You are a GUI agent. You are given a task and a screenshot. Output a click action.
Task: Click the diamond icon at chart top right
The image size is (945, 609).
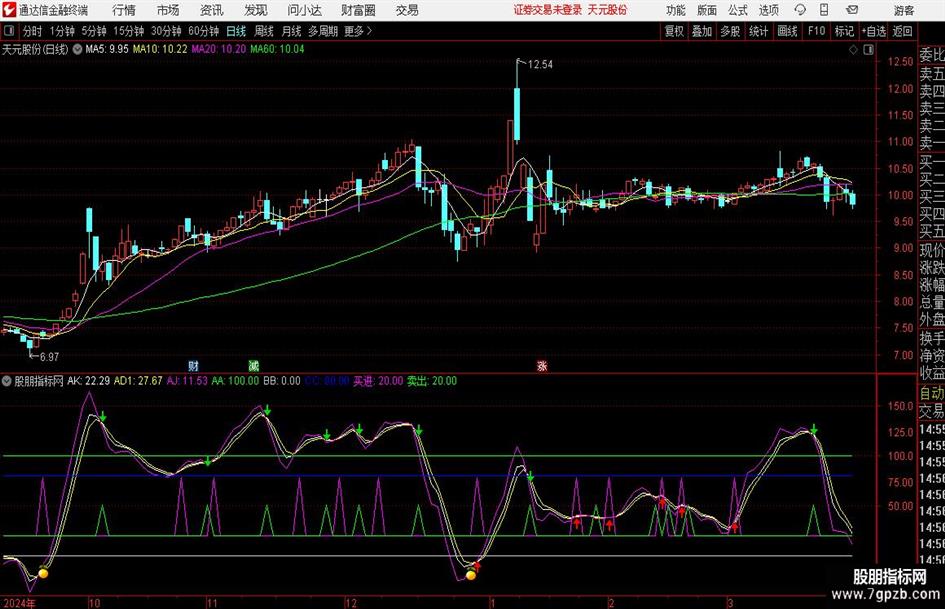click(x=853, y=50)
